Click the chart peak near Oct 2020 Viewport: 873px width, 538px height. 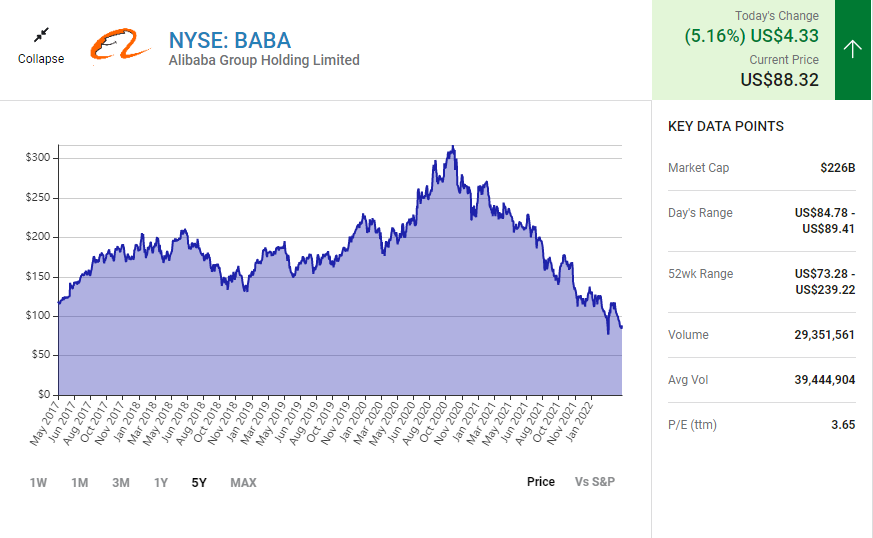pyautogui.click(x=453, y=148)
